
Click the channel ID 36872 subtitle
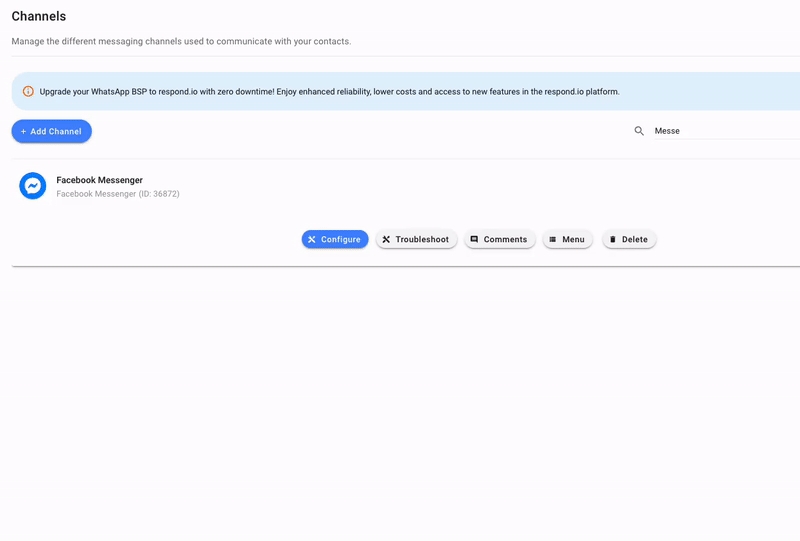(x=118, y=194)
